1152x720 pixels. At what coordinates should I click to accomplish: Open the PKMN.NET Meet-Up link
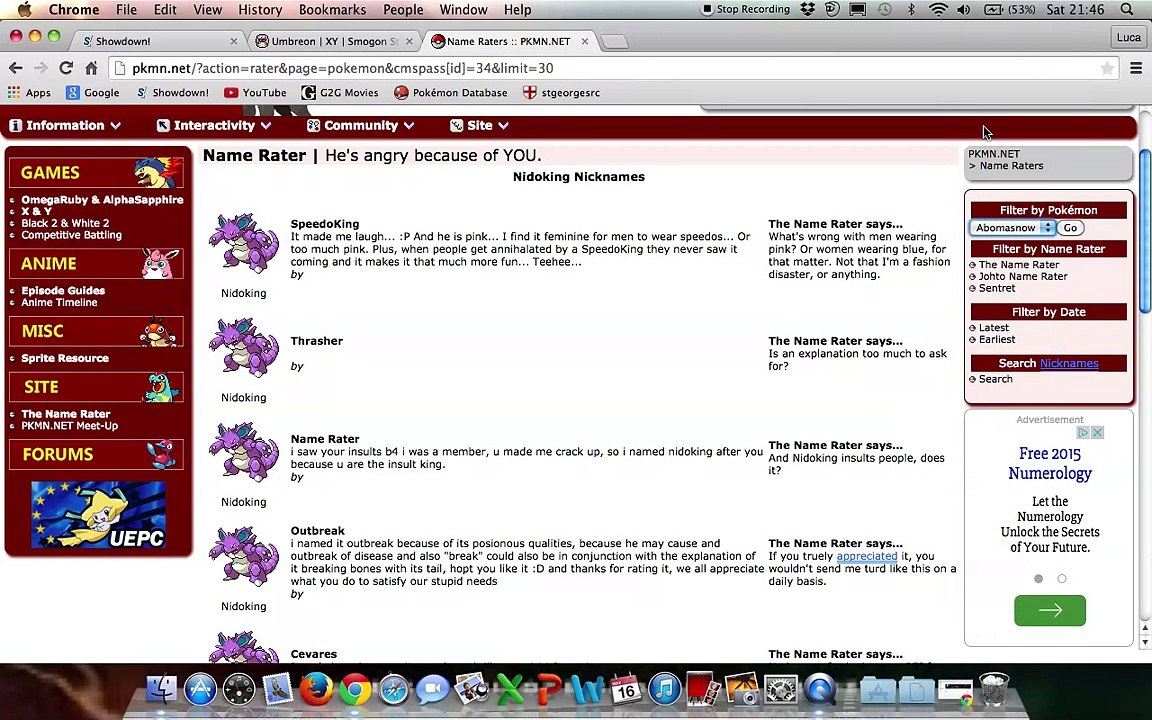click(x=69, y=426)
